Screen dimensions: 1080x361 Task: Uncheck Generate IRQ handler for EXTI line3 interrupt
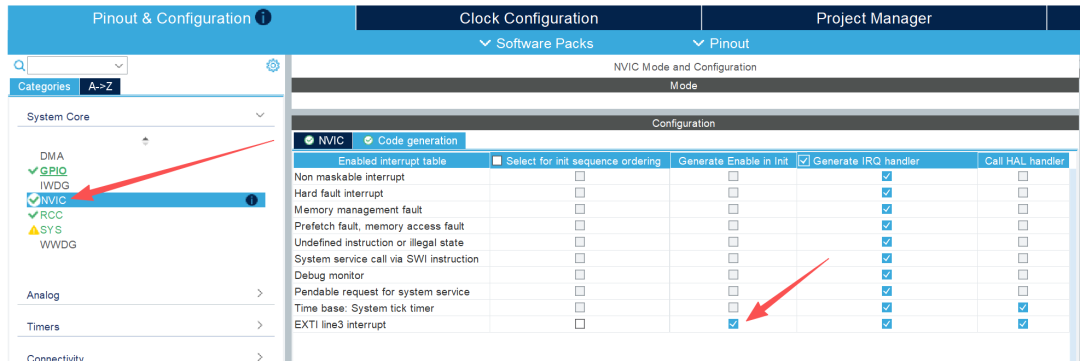[x=886, y=324]
